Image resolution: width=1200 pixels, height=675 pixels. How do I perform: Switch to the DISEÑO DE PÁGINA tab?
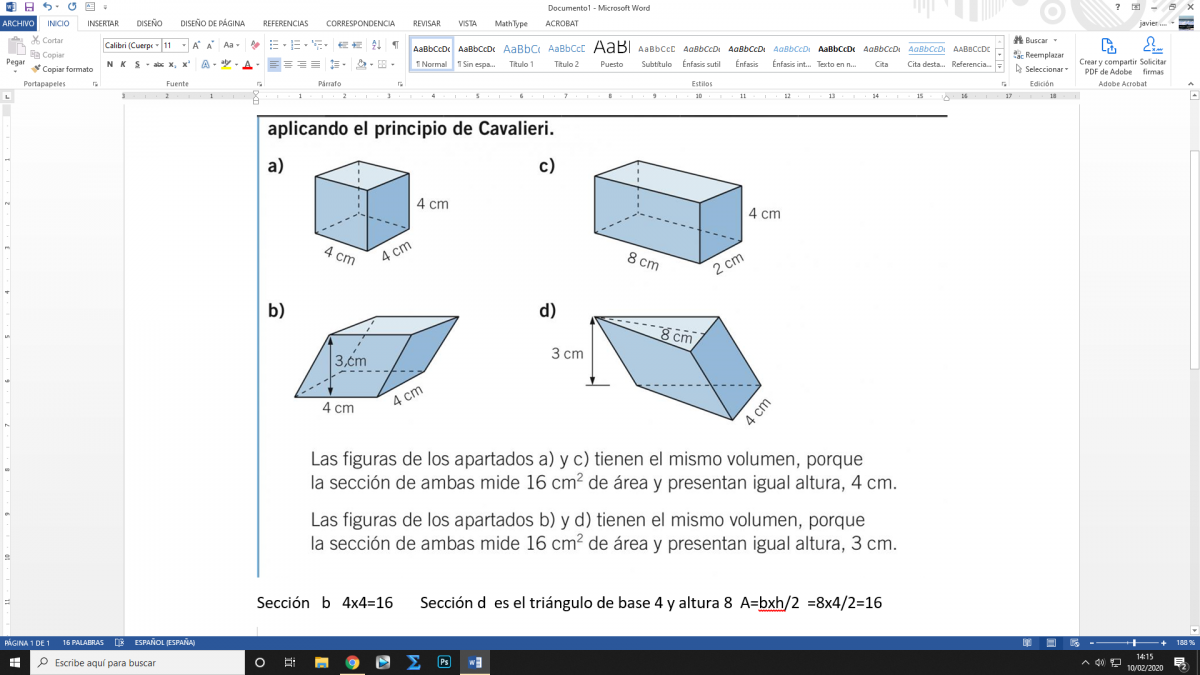coord(212,22)
